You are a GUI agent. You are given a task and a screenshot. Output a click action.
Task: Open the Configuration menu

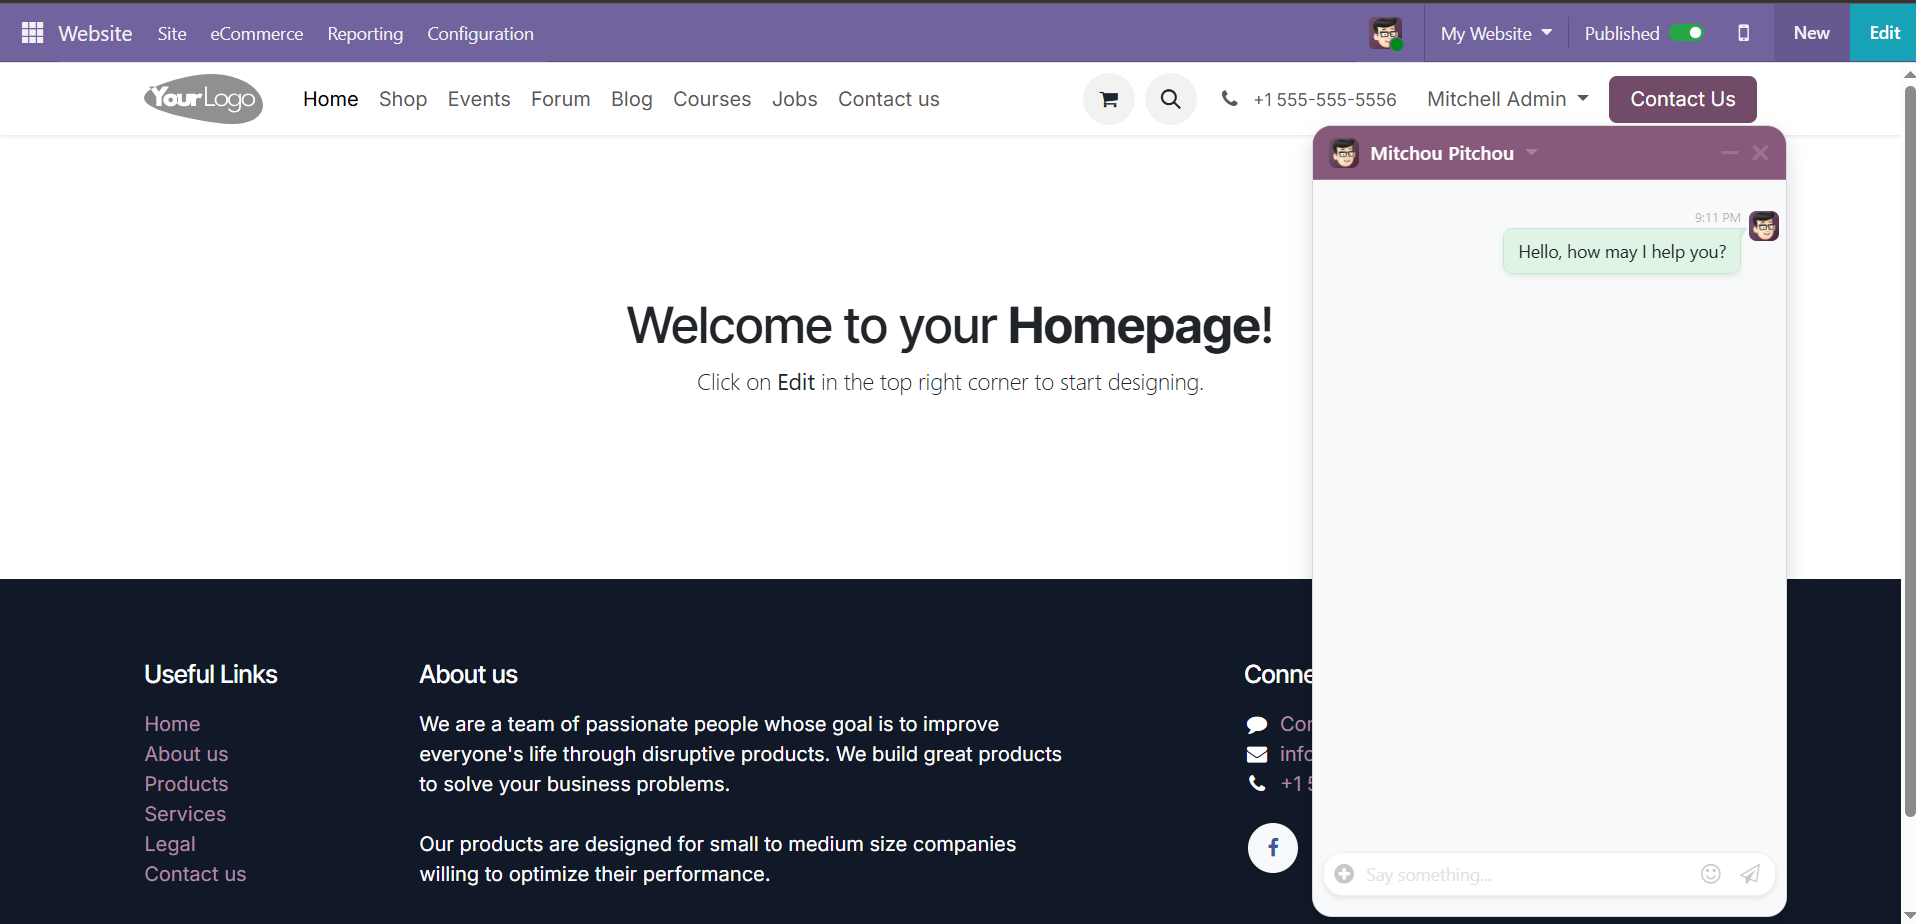[480, 33]
